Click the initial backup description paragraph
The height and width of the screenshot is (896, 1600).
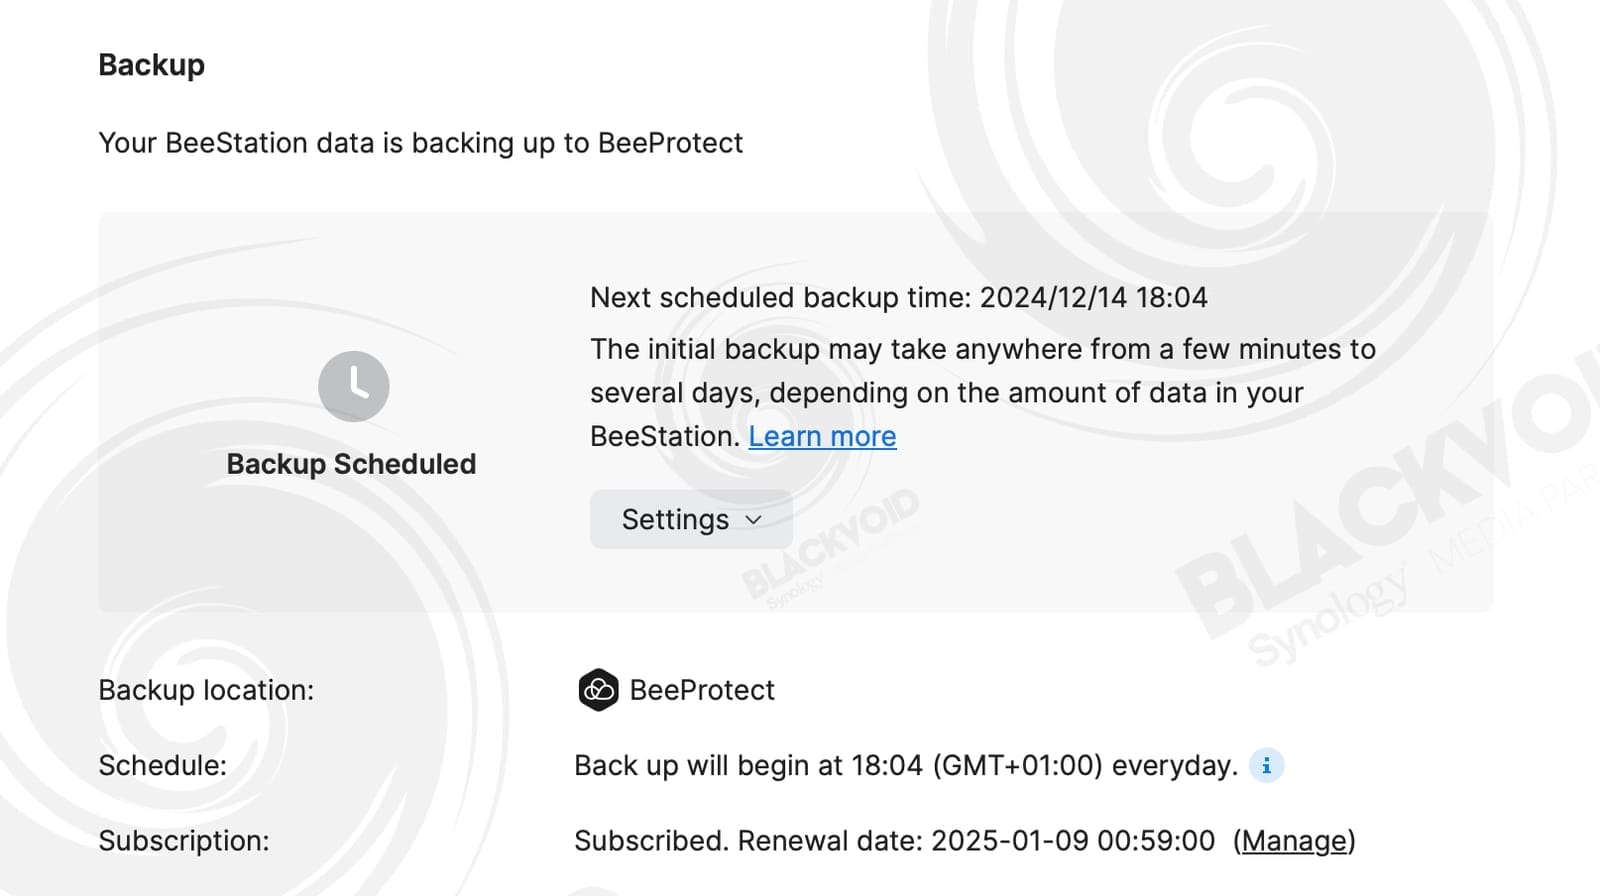coord(983,392)
